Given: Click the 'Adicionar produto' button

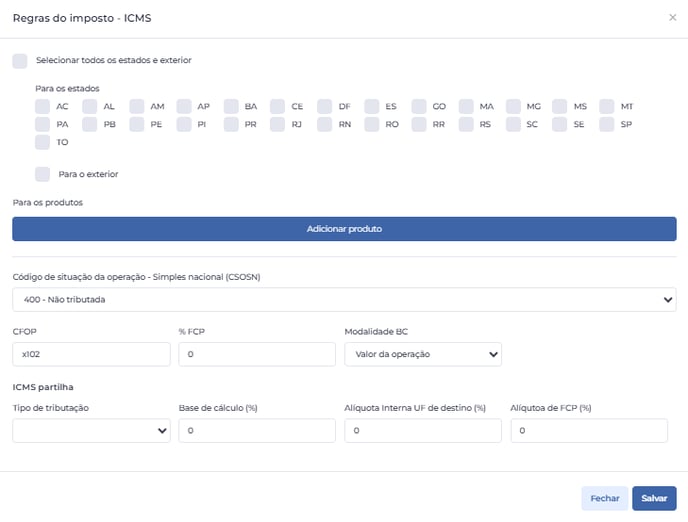Looking at the screenshot, I should (x=344, y=229).
